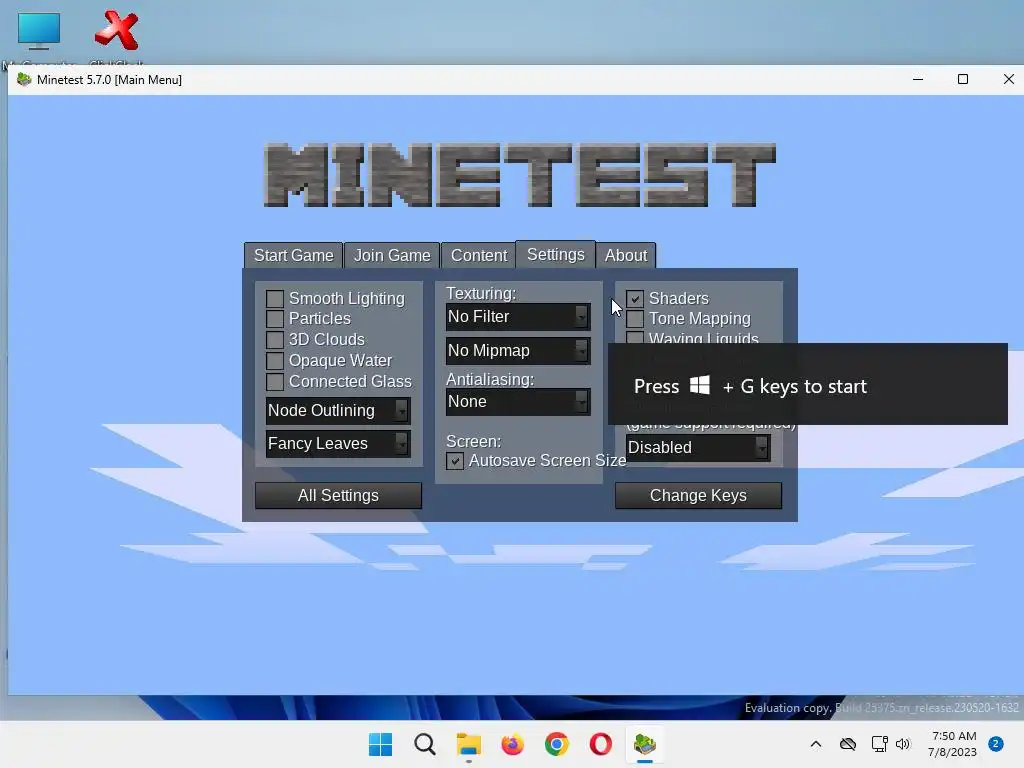The image size is (1024, 768).
Task: Open the taskbar clock showing 7:50 AM
Action: (952, 744)
